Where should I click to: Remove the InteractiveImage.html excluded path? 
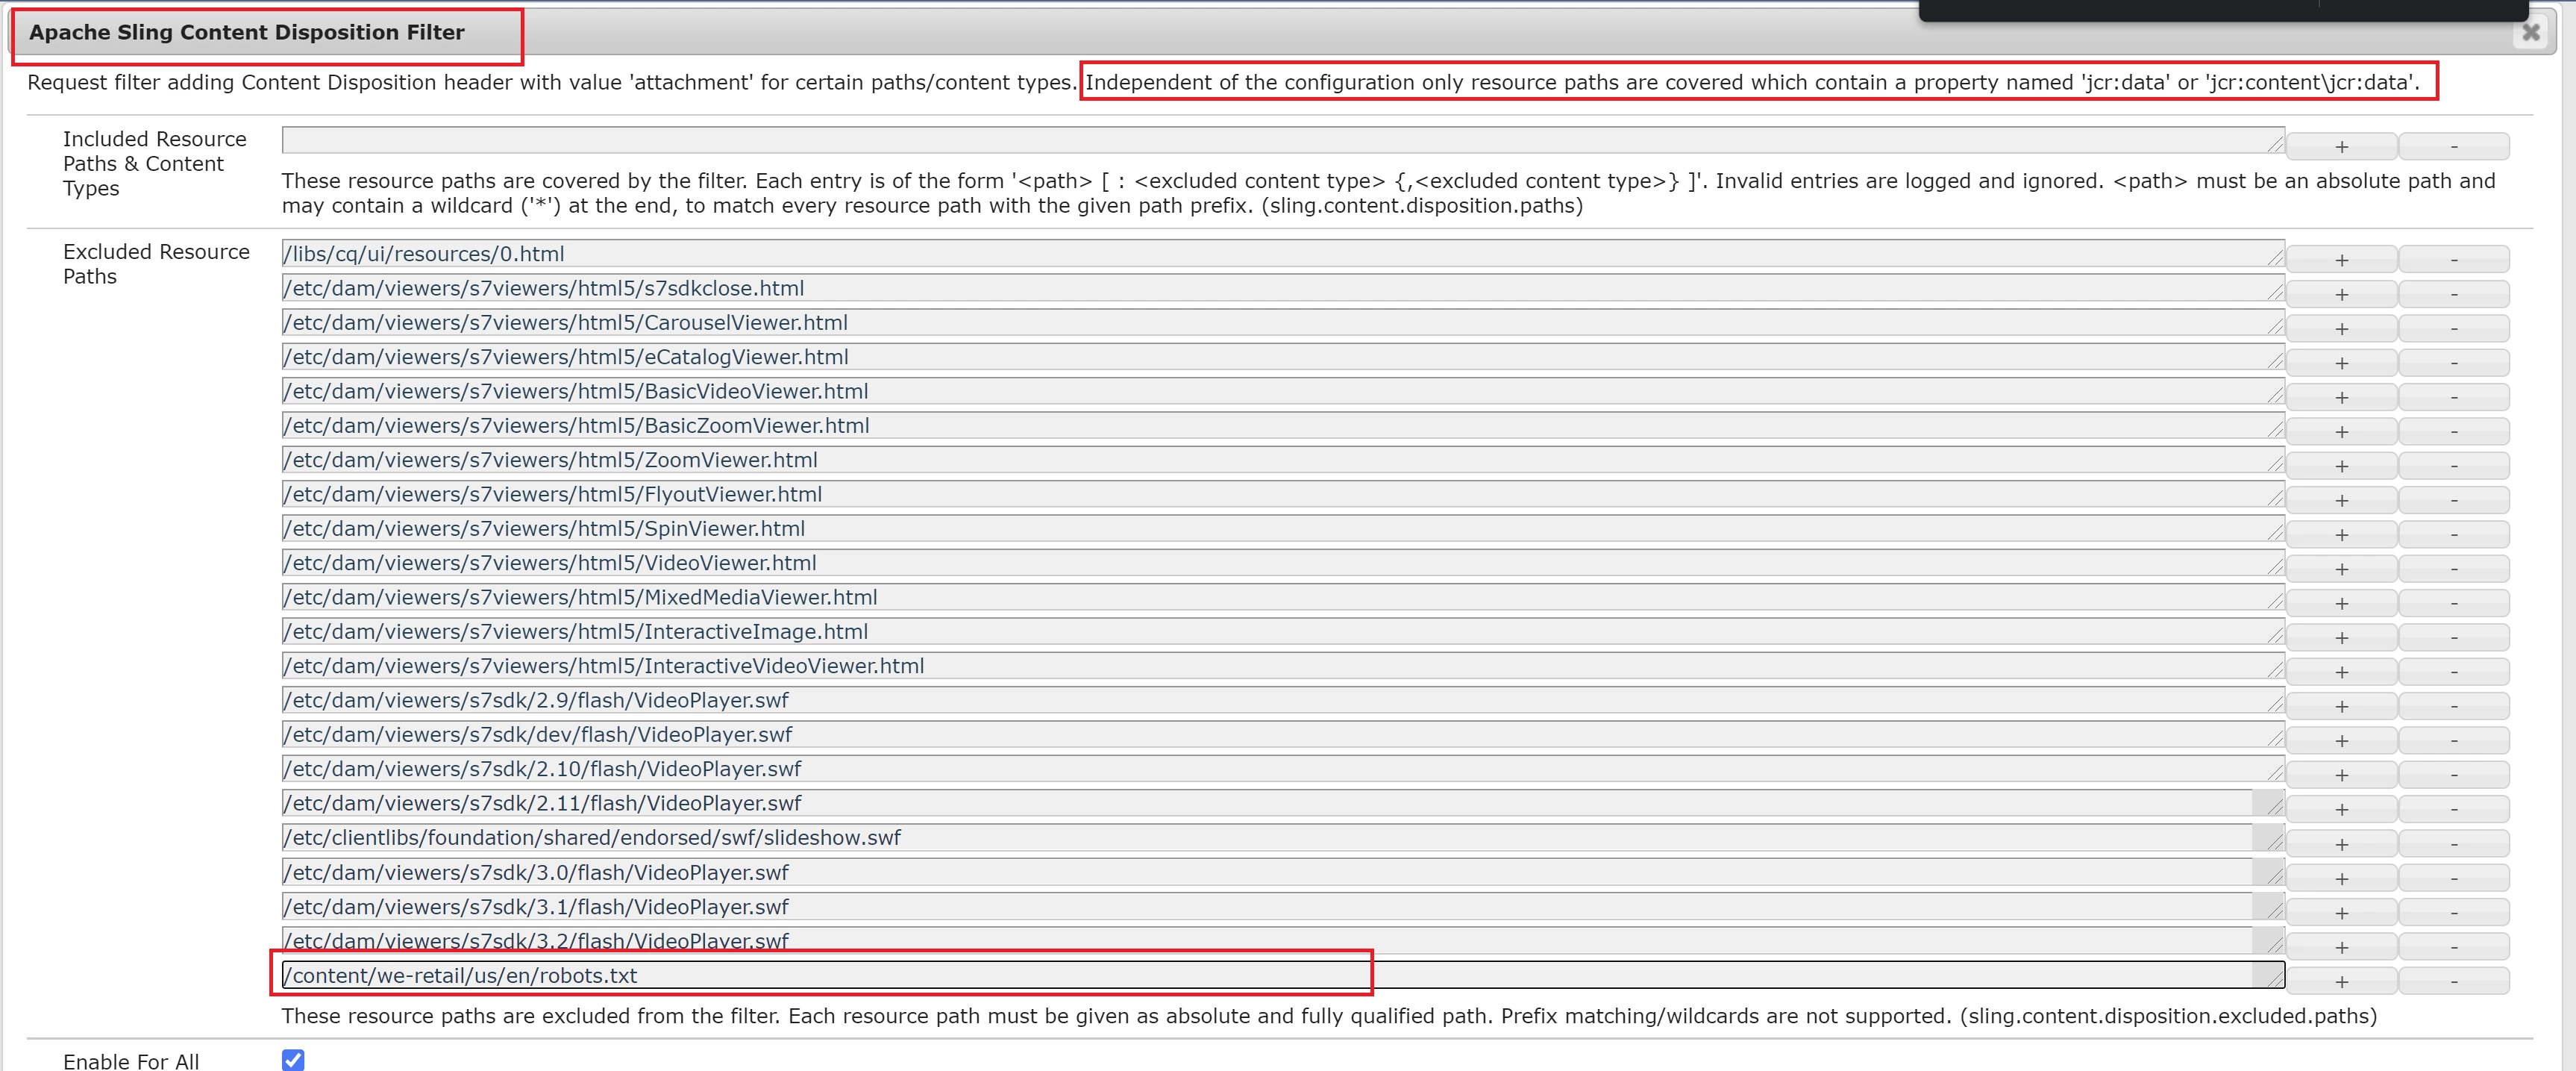pyautogui.click(x=2453, y=638)
